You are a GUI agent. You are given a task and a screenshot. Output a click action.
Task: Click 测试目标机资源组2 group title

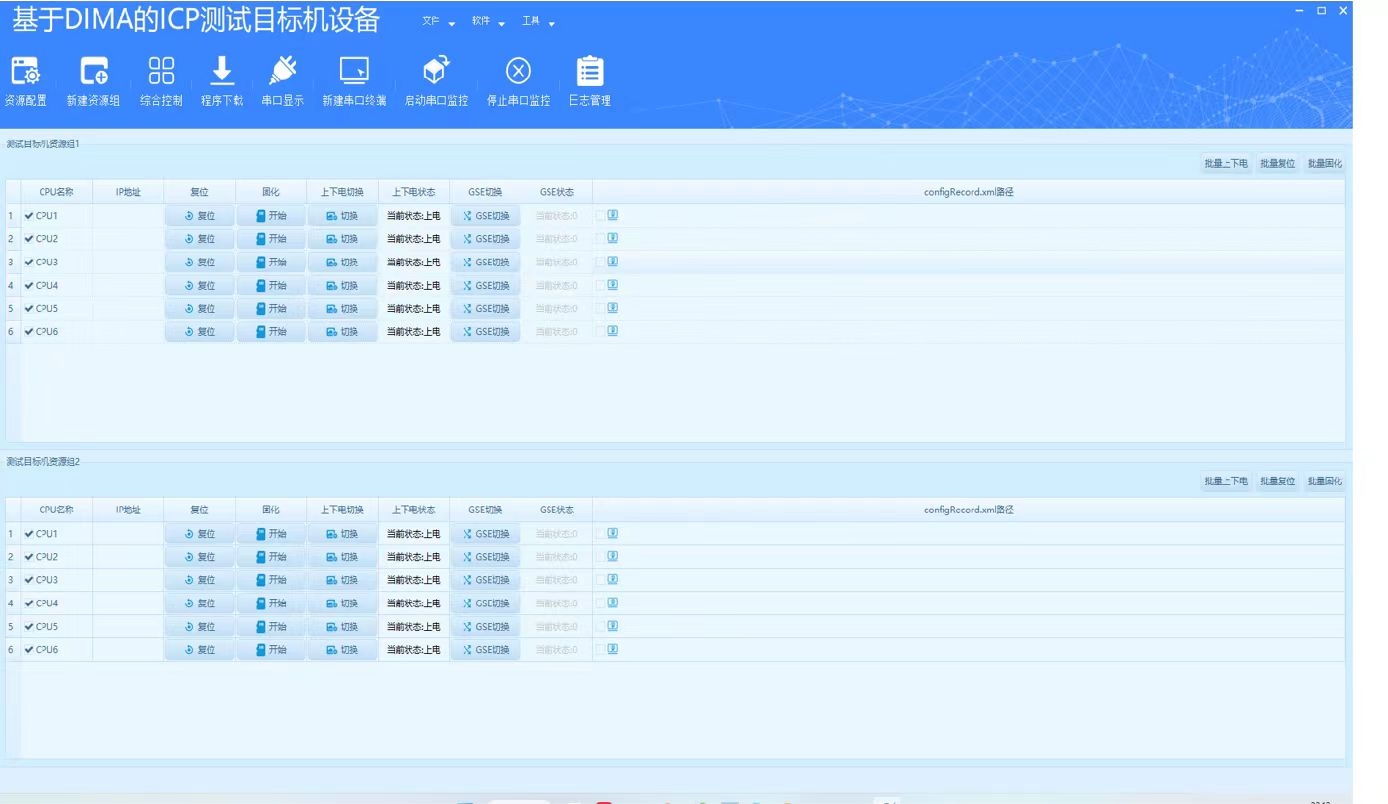point(43,462)
